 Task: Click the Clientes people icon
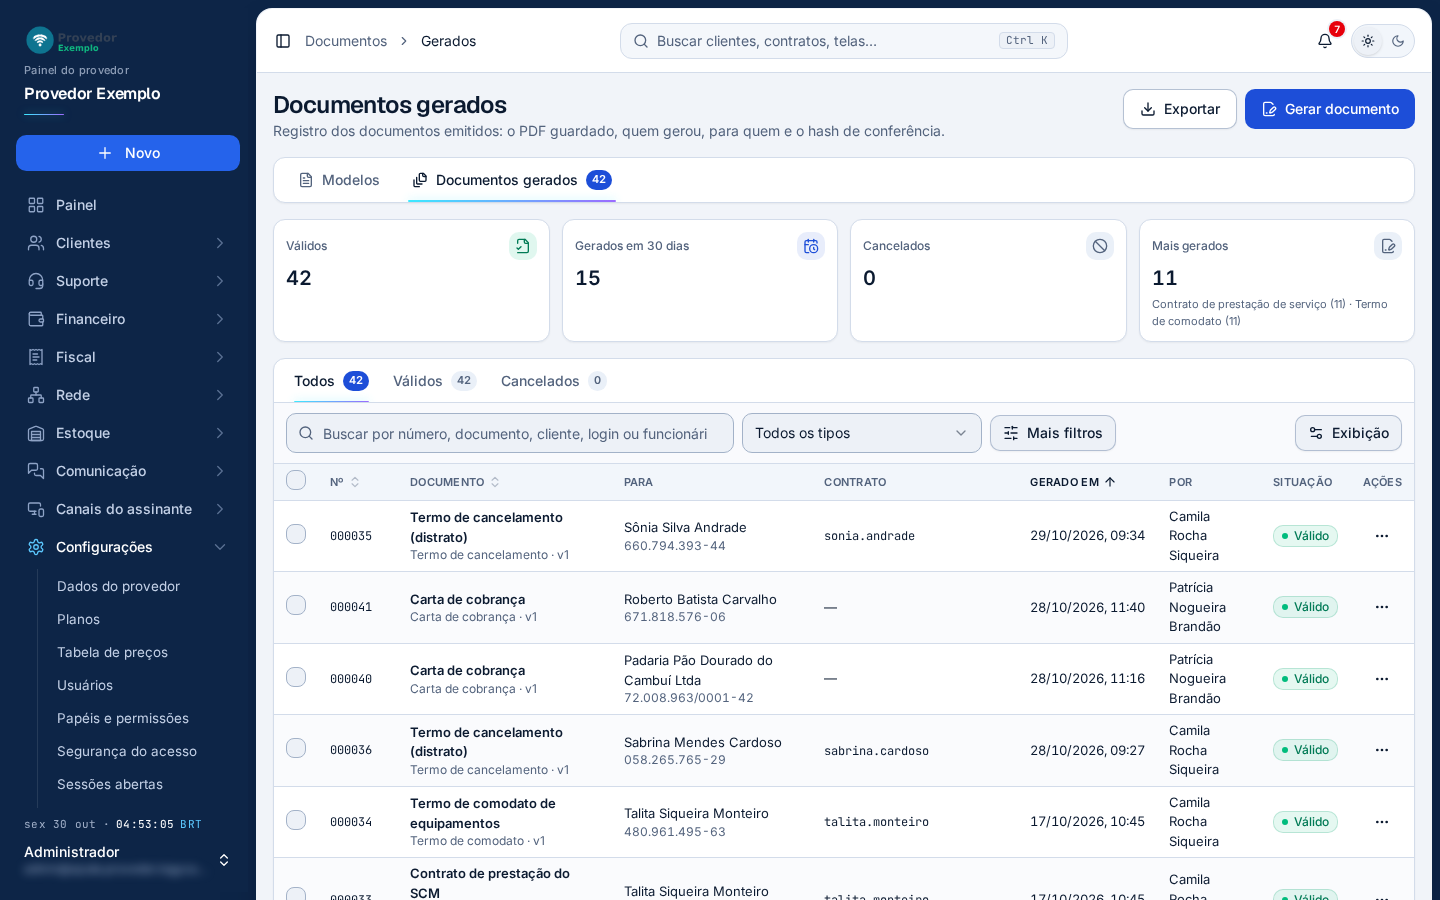point(36,243)
